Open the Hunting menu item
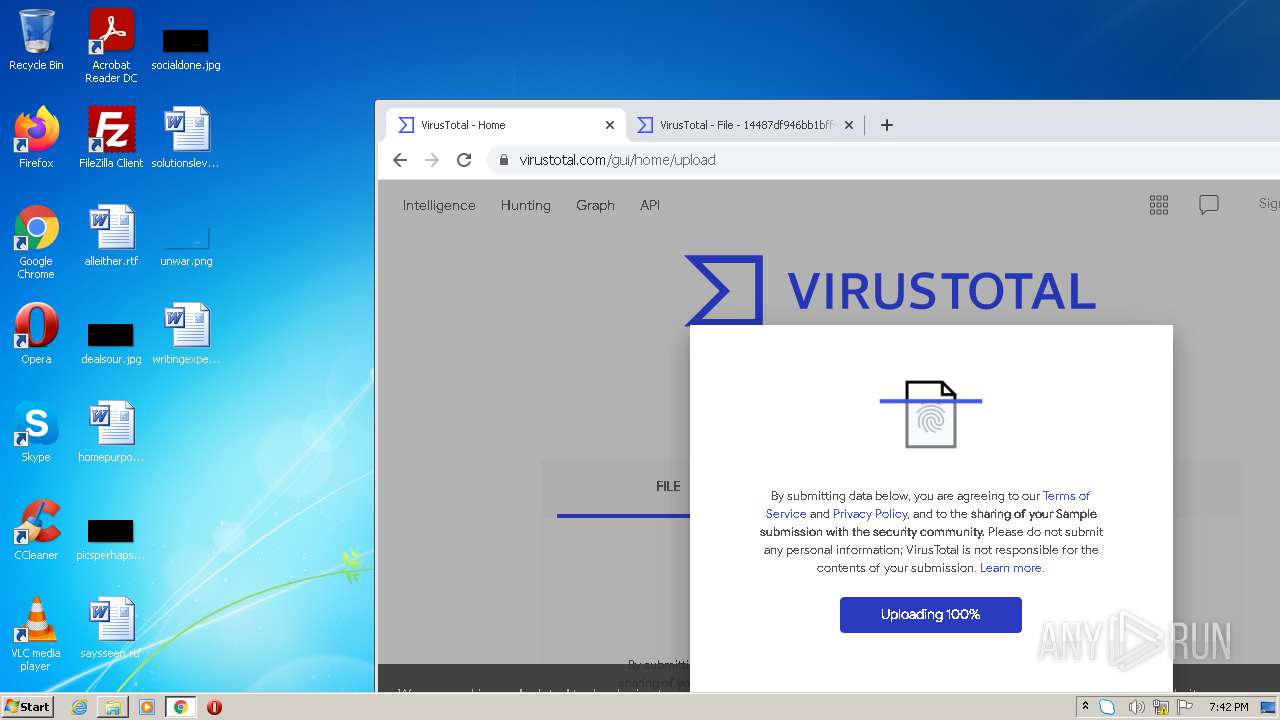The image size is (1280, 720). [x=526, y=205]
